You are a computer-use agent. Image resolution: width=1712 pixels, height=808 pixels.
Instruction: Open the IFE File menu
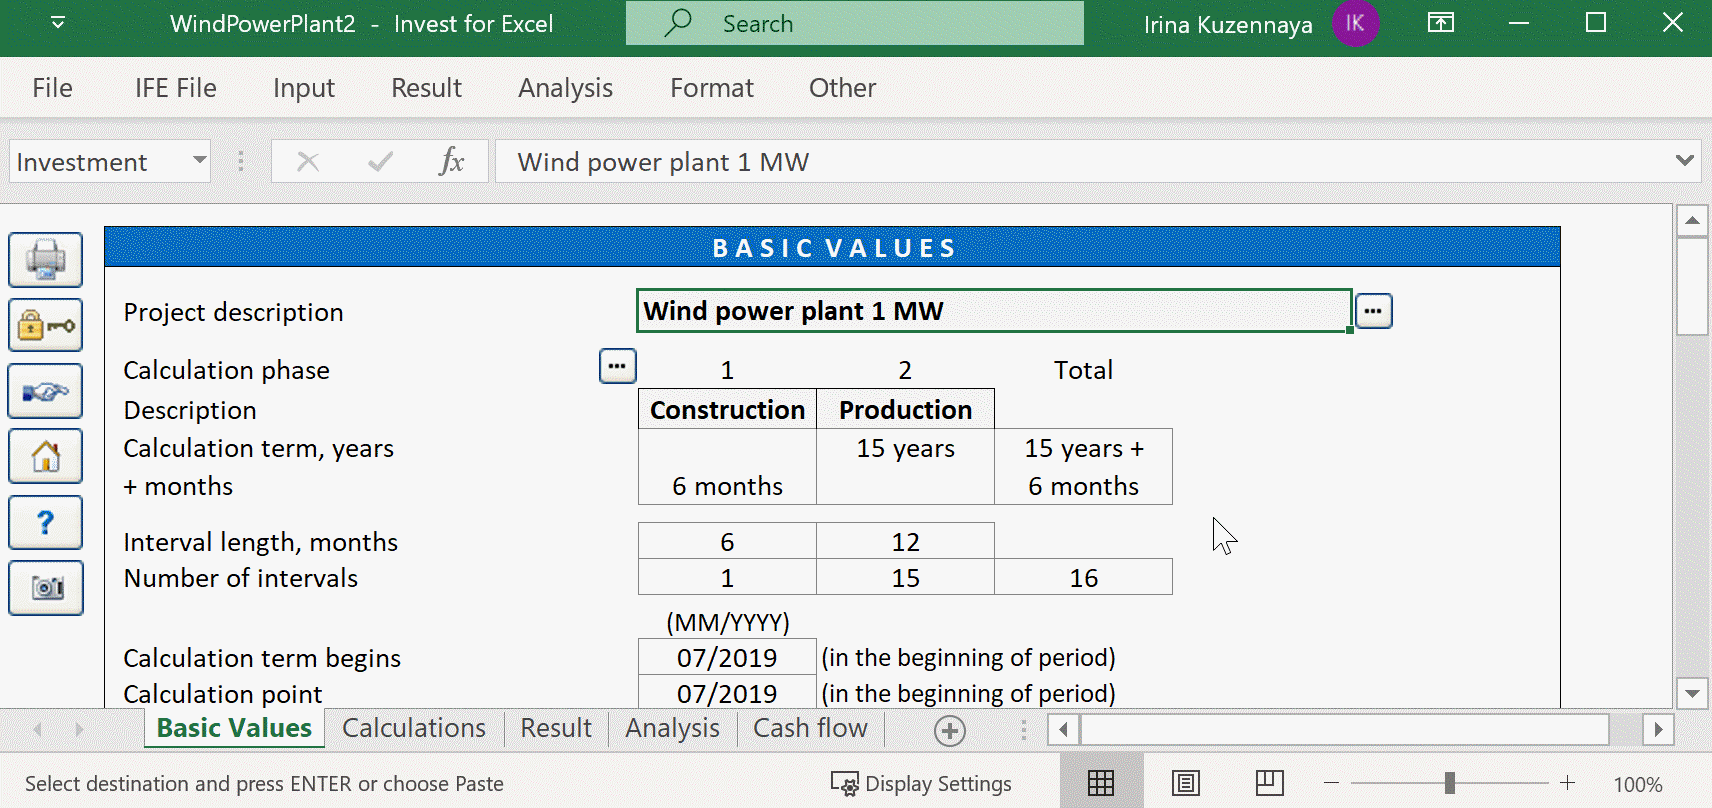(176, 88)
